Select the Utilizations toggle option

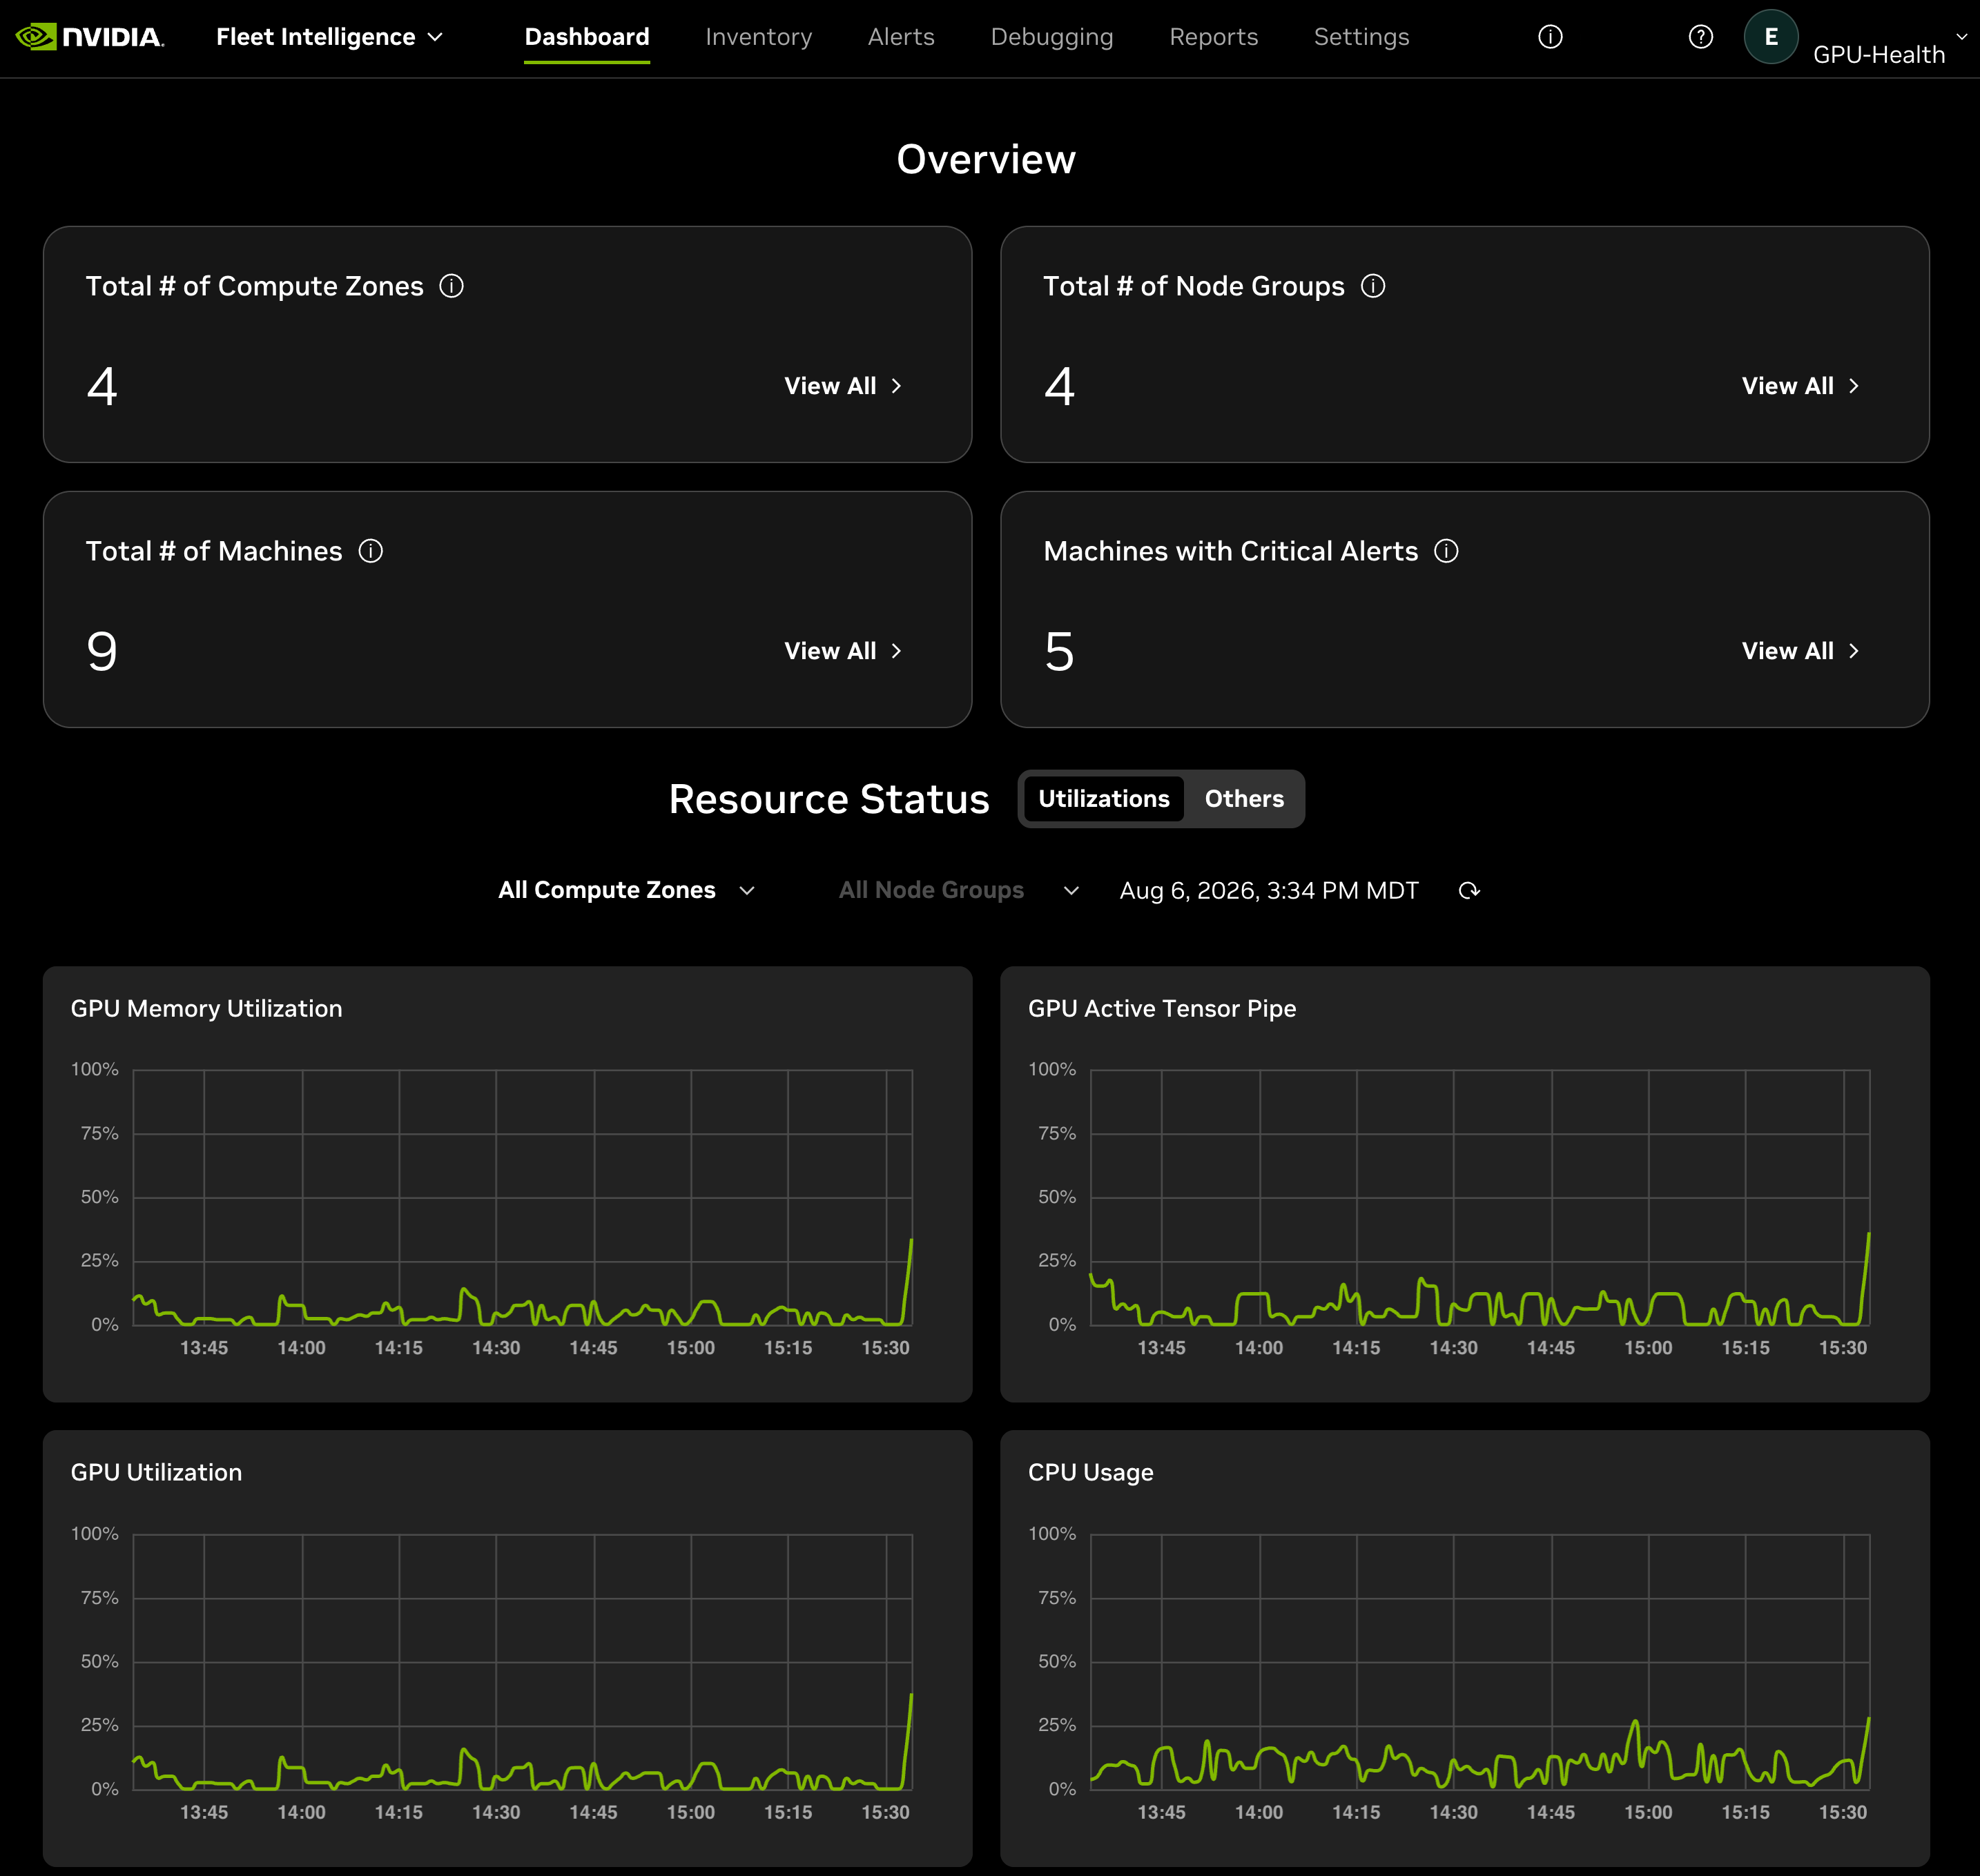click(x=1103, y=799)
